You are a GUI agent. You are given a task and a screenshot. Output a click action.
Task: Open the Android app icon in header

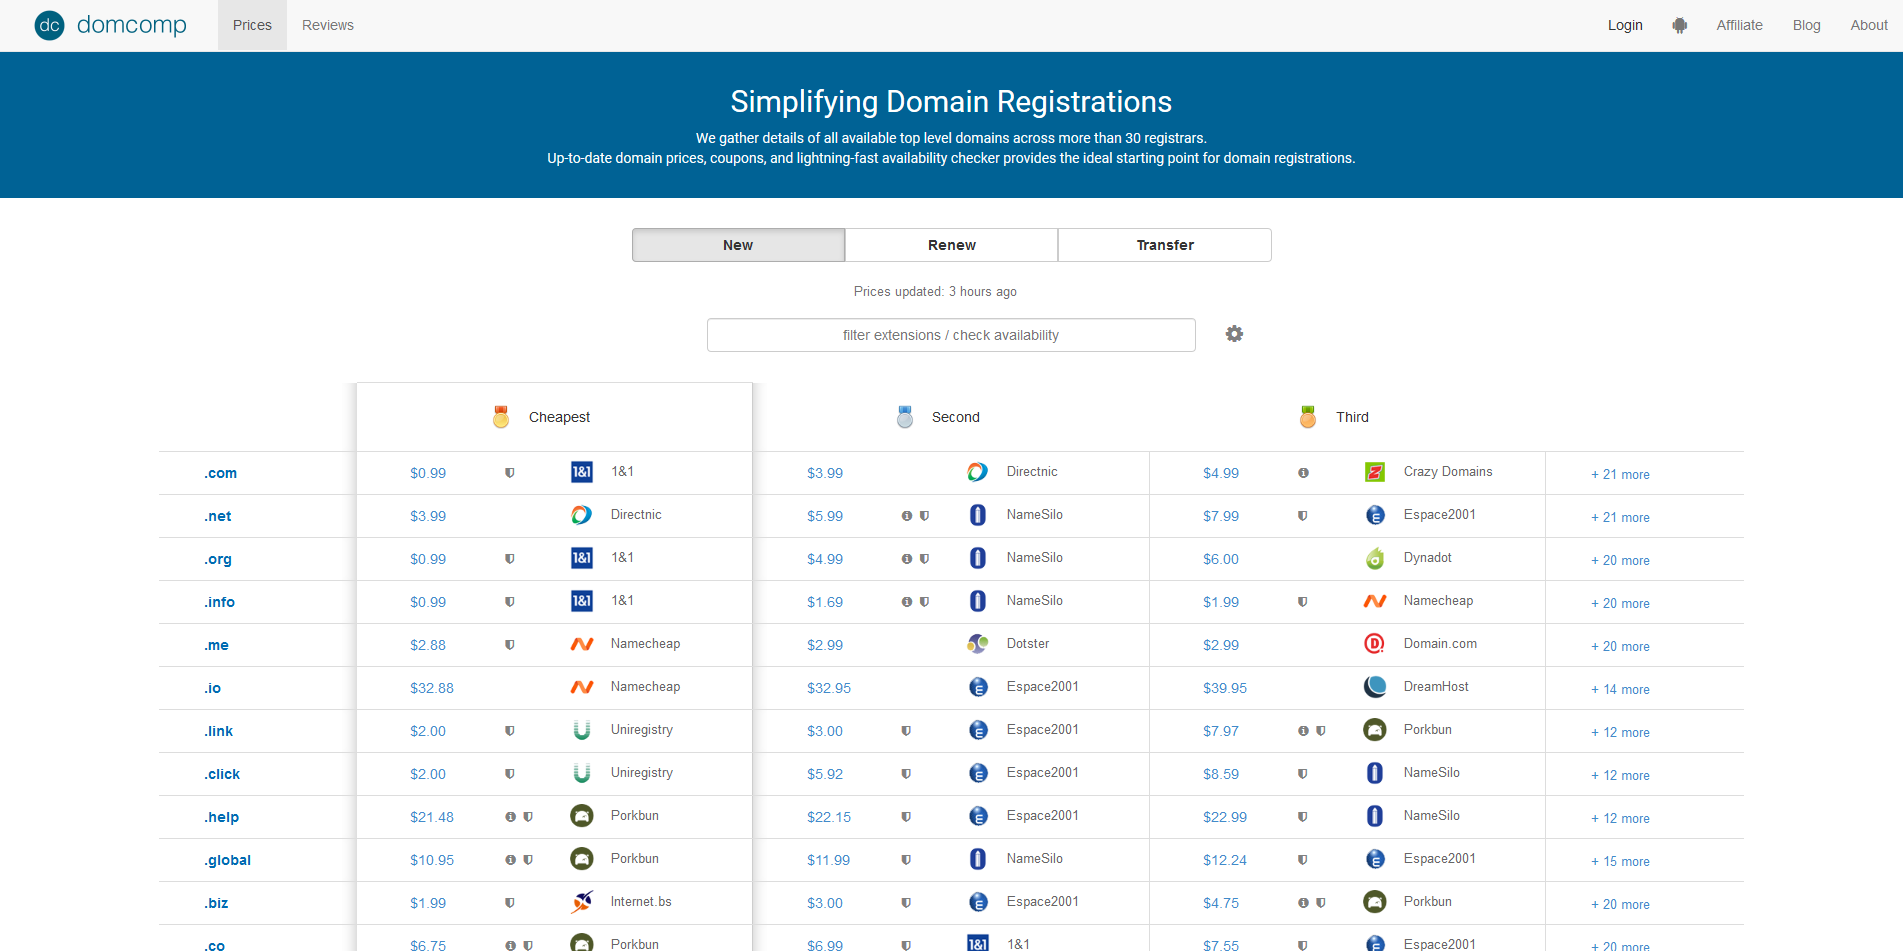click(x=1679, y=25)
